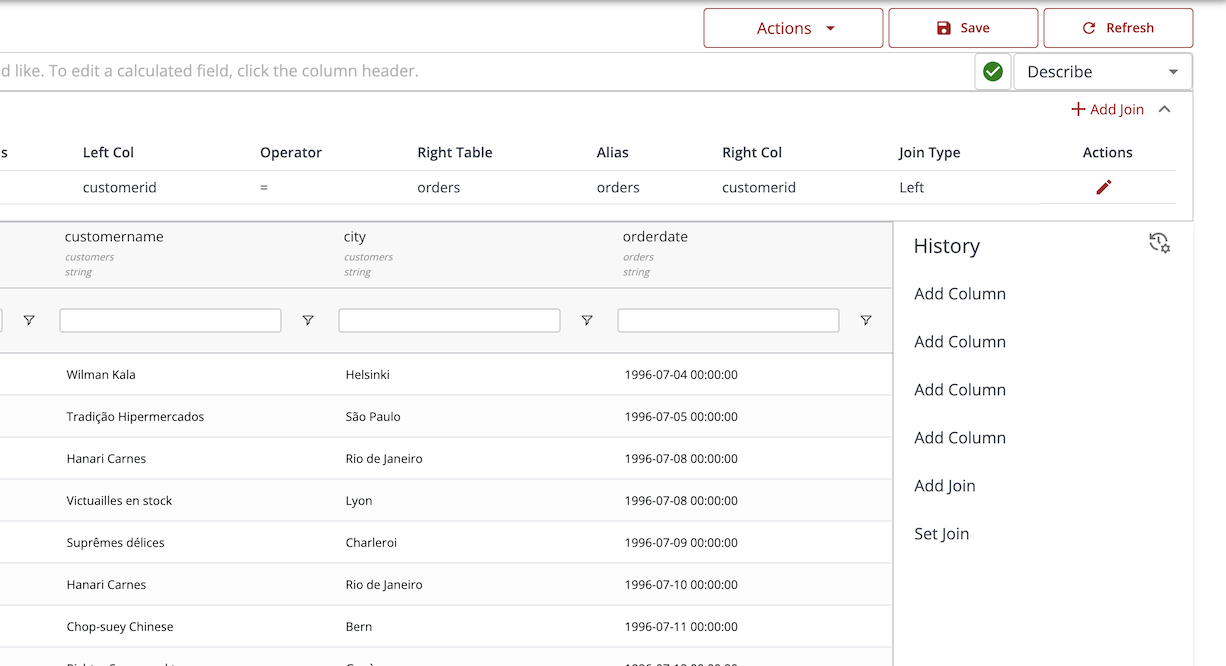Click the filter icon for city column

[587, 320]
